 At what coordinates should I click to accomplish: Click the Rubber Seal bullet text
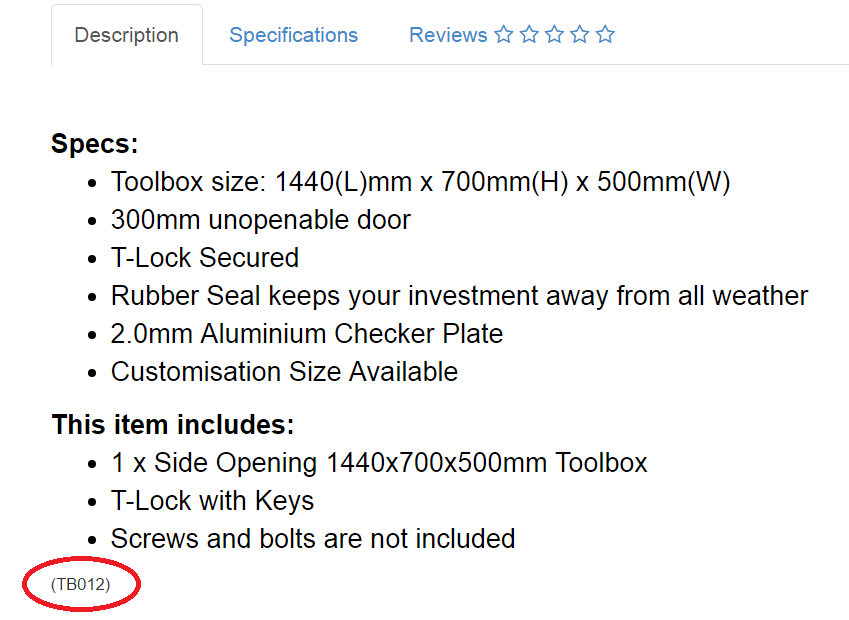coord(459,296)
